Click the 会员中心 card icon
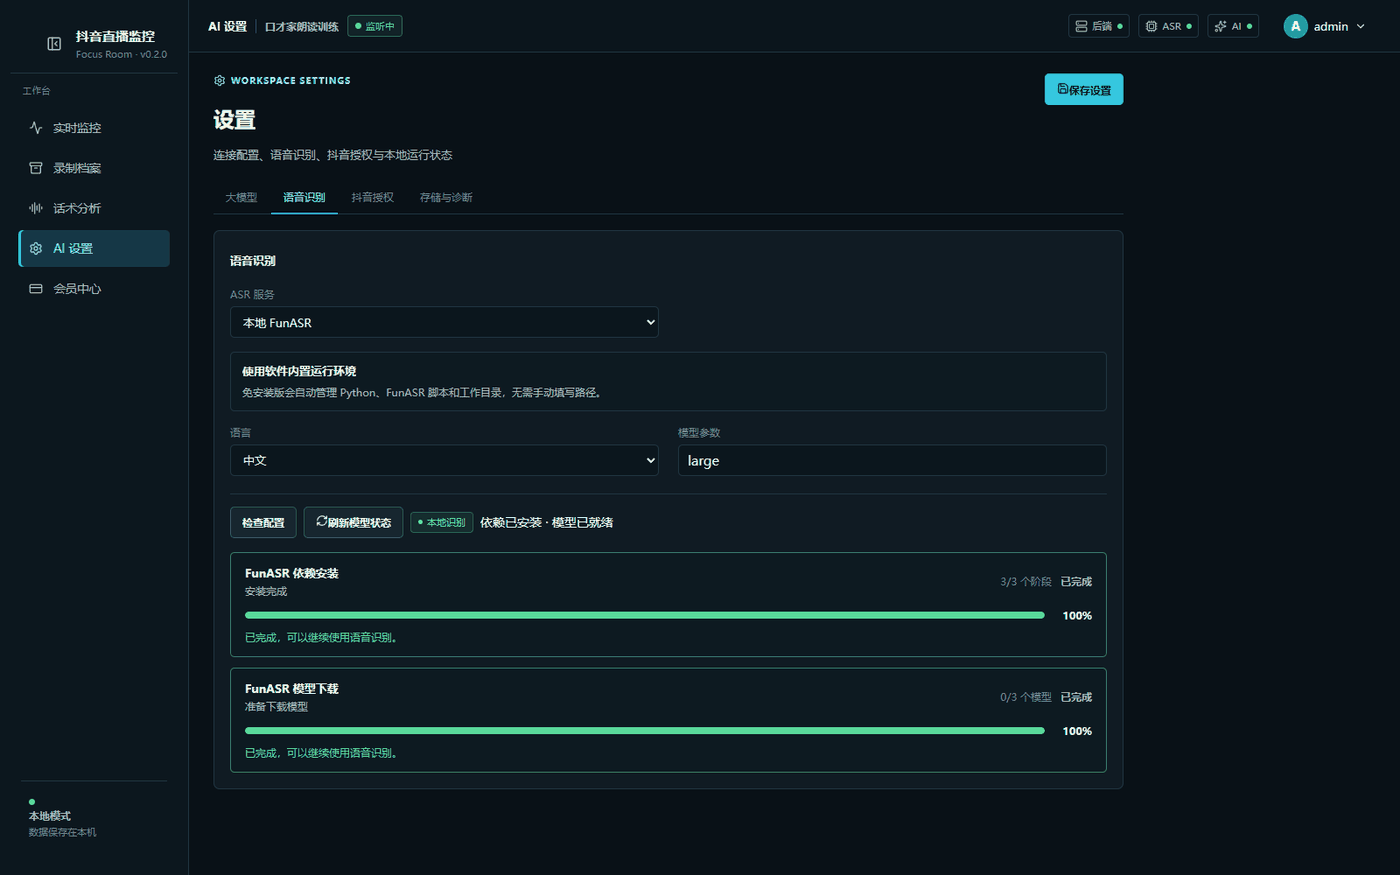1400x875 pixels. pos(36,289)
